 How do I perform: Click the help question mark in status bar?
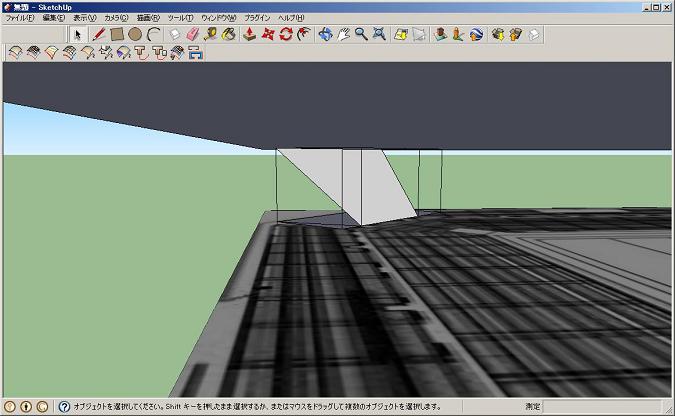[64, 407]
